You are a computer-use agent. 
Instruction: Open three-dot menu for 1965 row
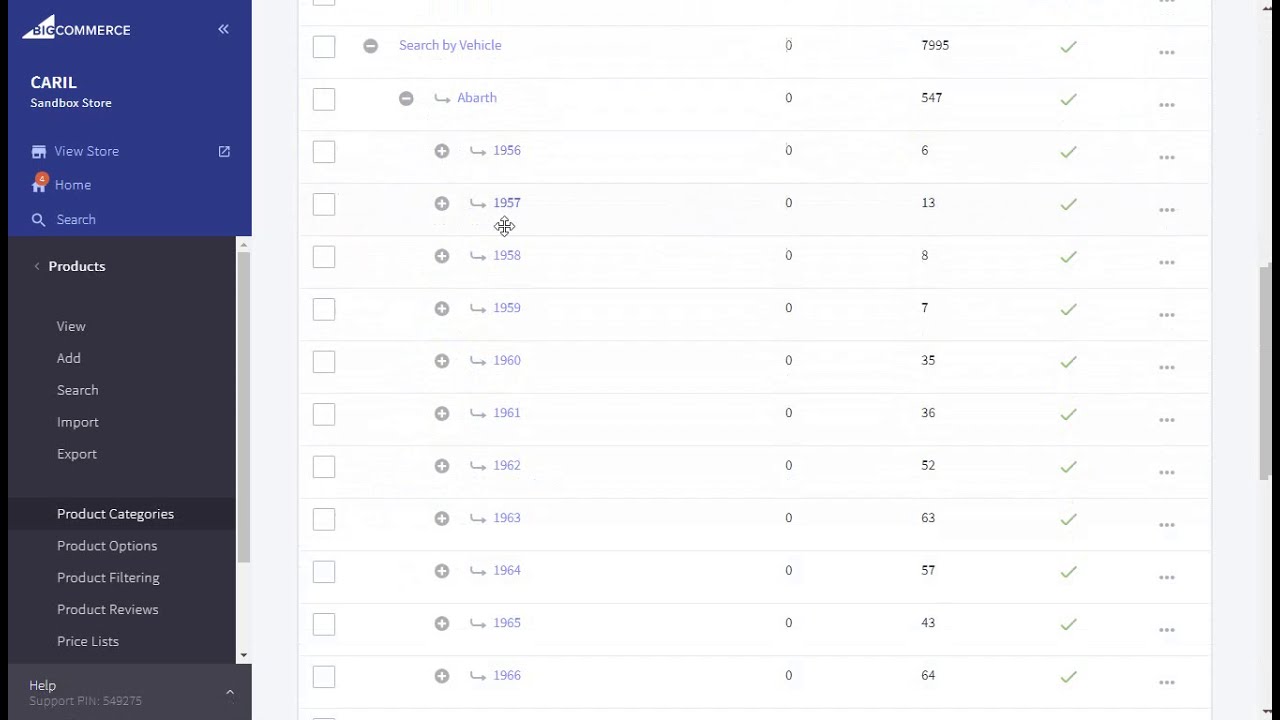(x=1167, y=630)
